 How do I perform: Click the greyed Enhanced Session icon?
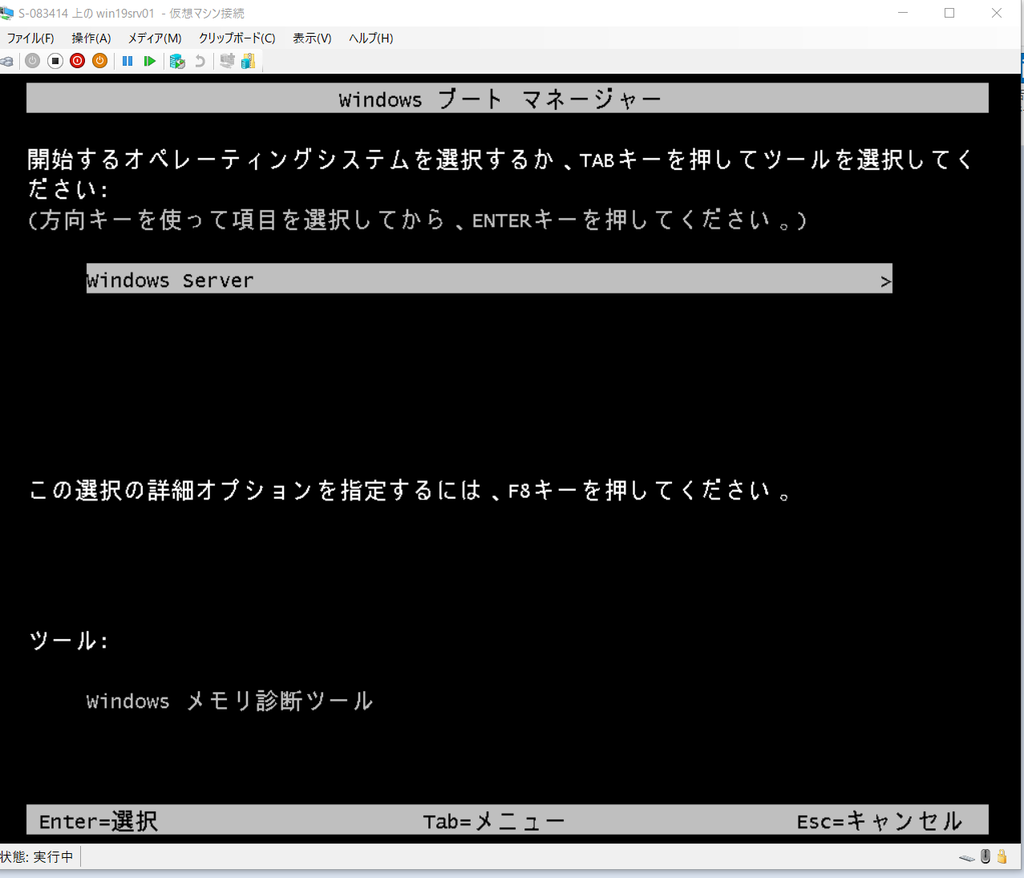(x=227, y=61)
